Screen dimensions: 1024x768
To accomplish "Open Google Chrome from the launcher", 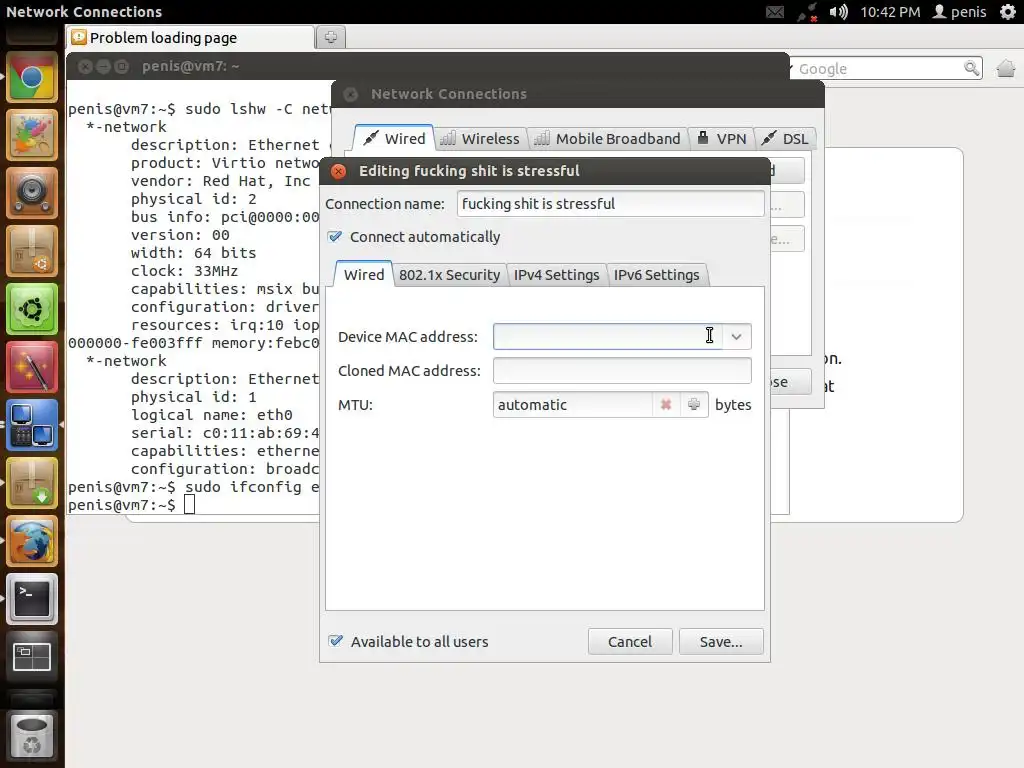I will click(31, 78).
